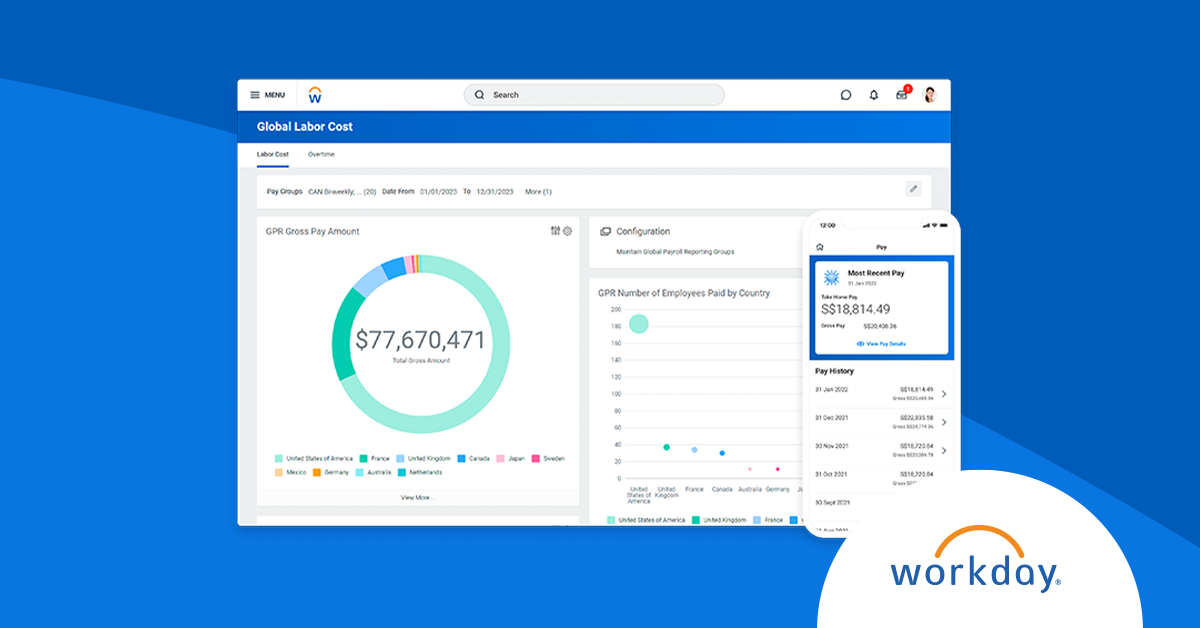The image size is (1200, 628).
Task: Toggle the Canada legend entry under donut chart
Action: (x=473, y=458)
